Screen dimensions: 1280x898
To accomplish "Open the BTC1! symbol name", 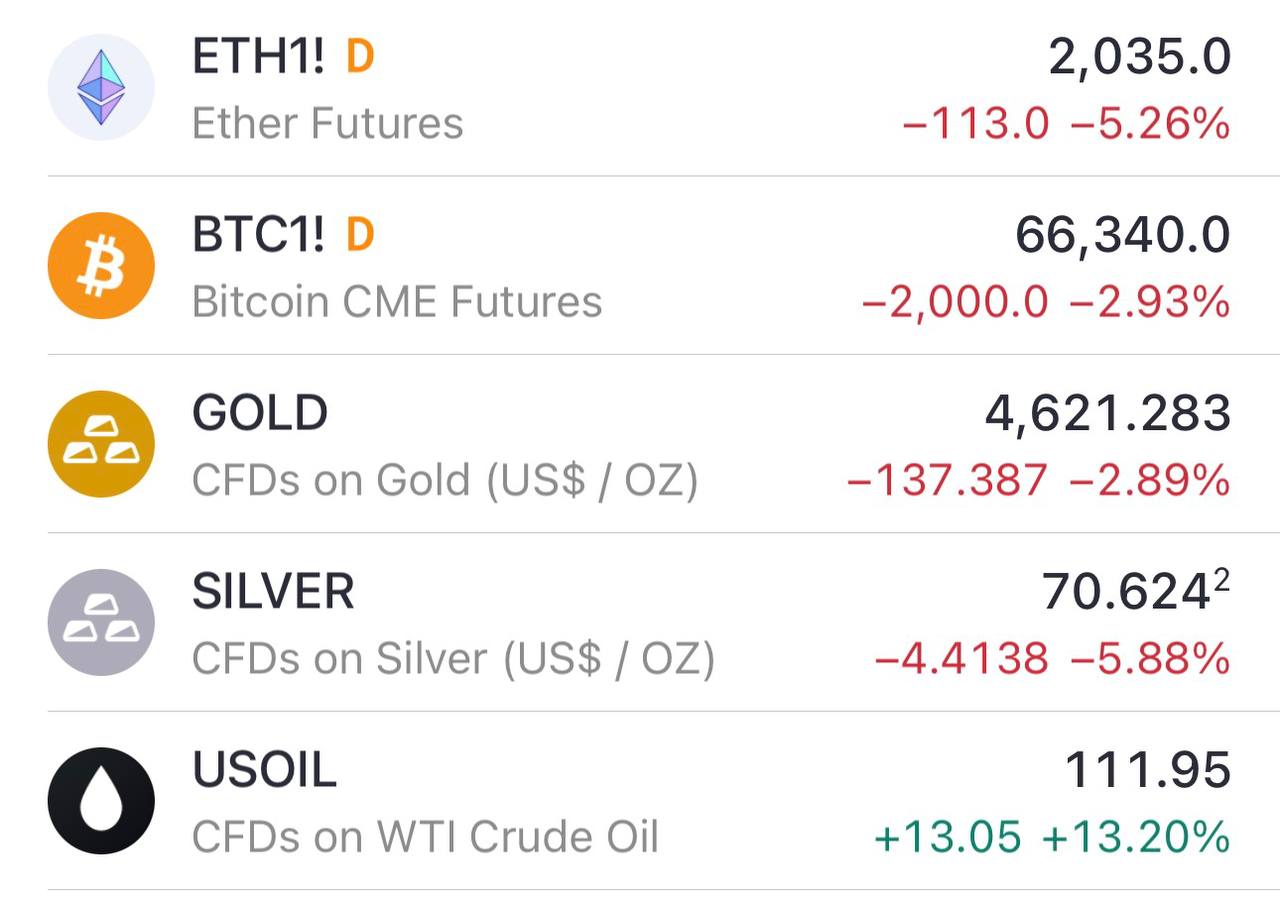I will (258, 235).
